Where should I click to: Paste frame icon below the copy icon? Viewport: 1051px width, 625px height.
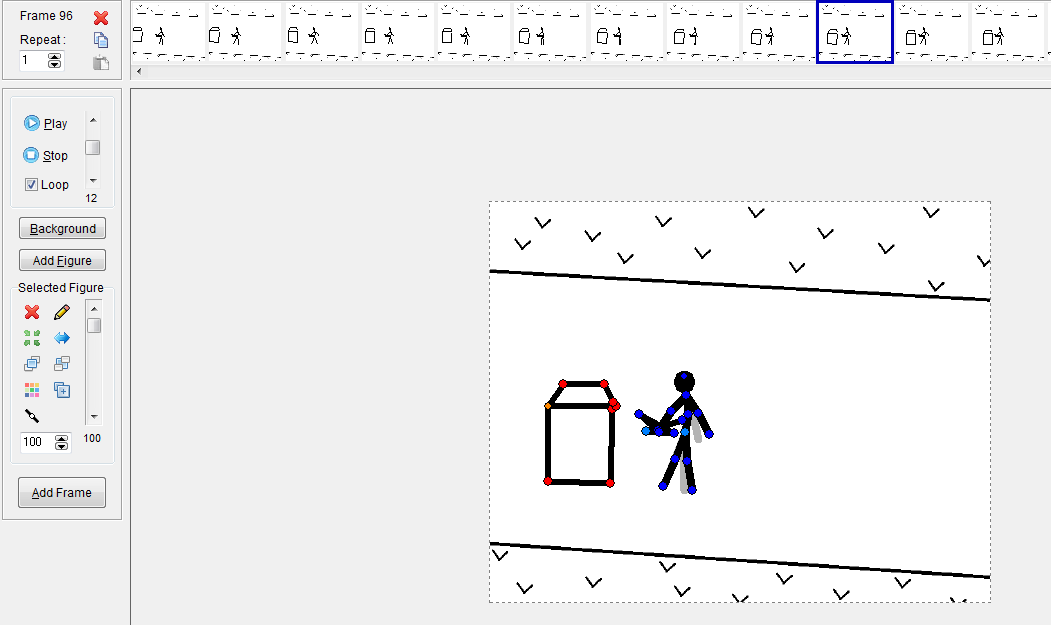(x=101, y=63)
